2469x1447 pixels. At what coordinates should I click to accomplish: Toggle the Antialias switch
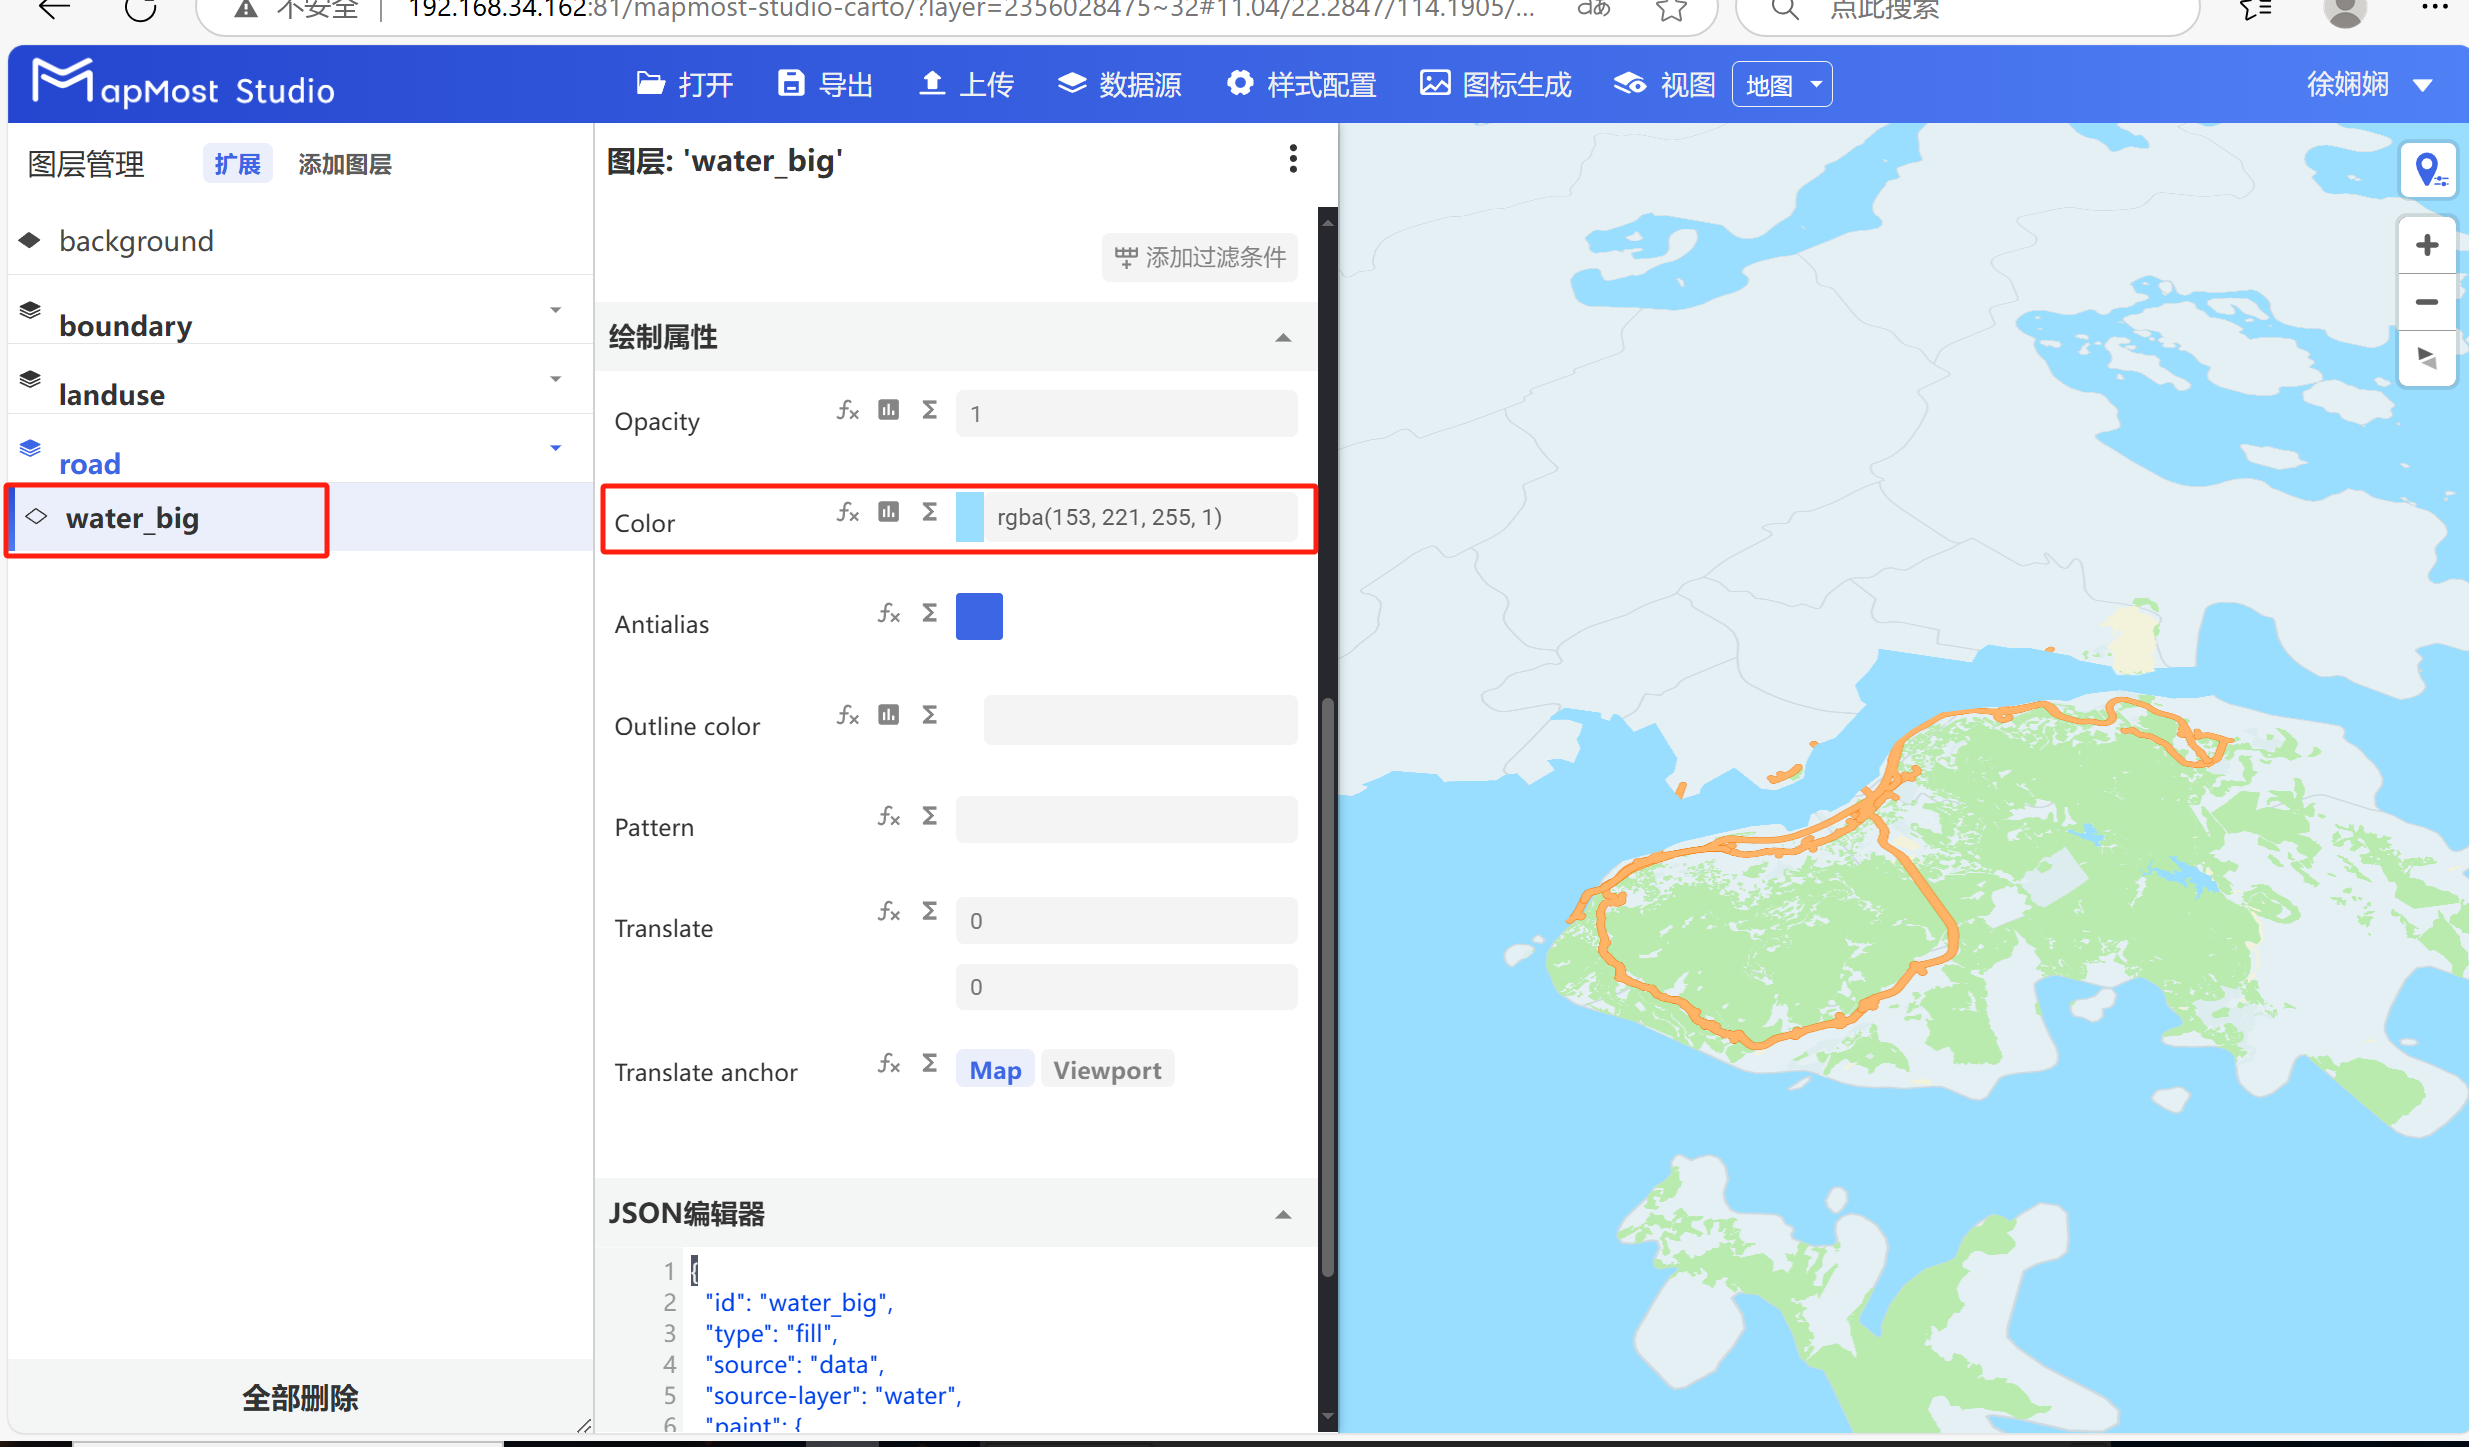tap(979, 616)
